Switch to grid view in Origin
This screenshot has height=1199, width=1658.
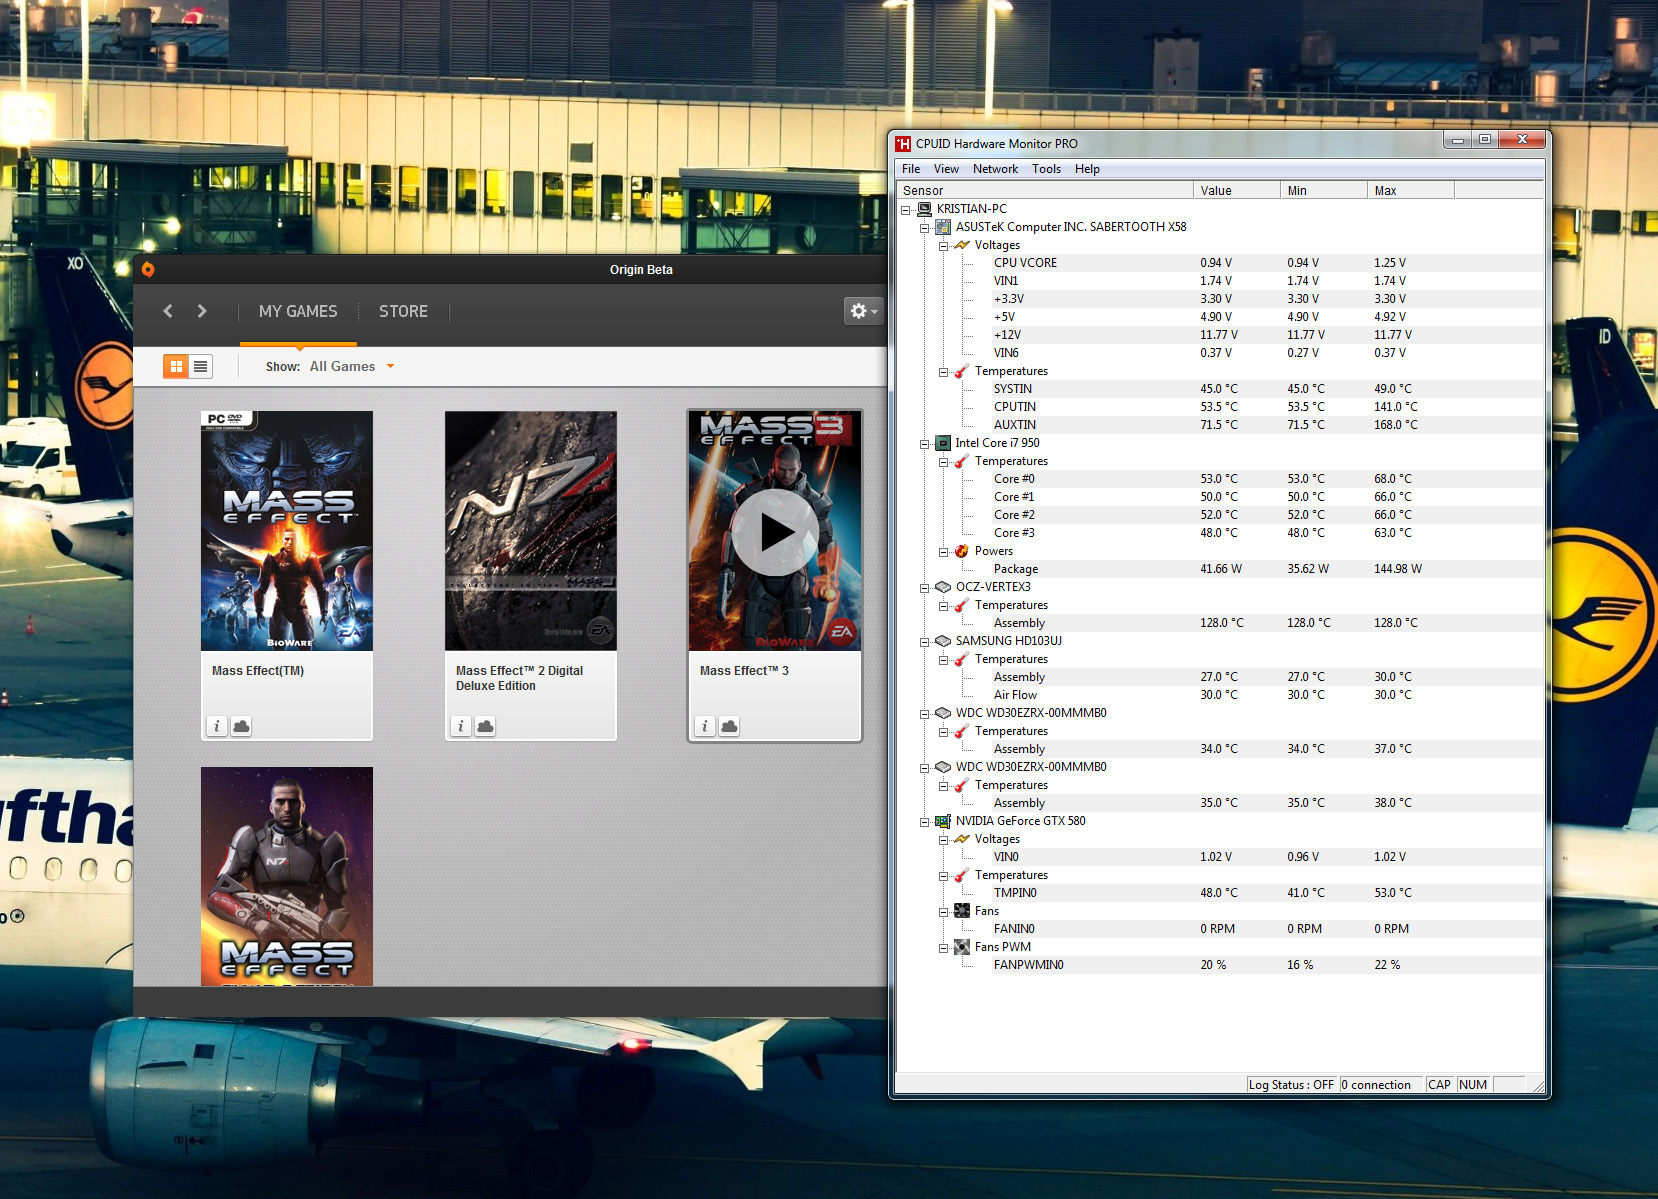[176, 366]
